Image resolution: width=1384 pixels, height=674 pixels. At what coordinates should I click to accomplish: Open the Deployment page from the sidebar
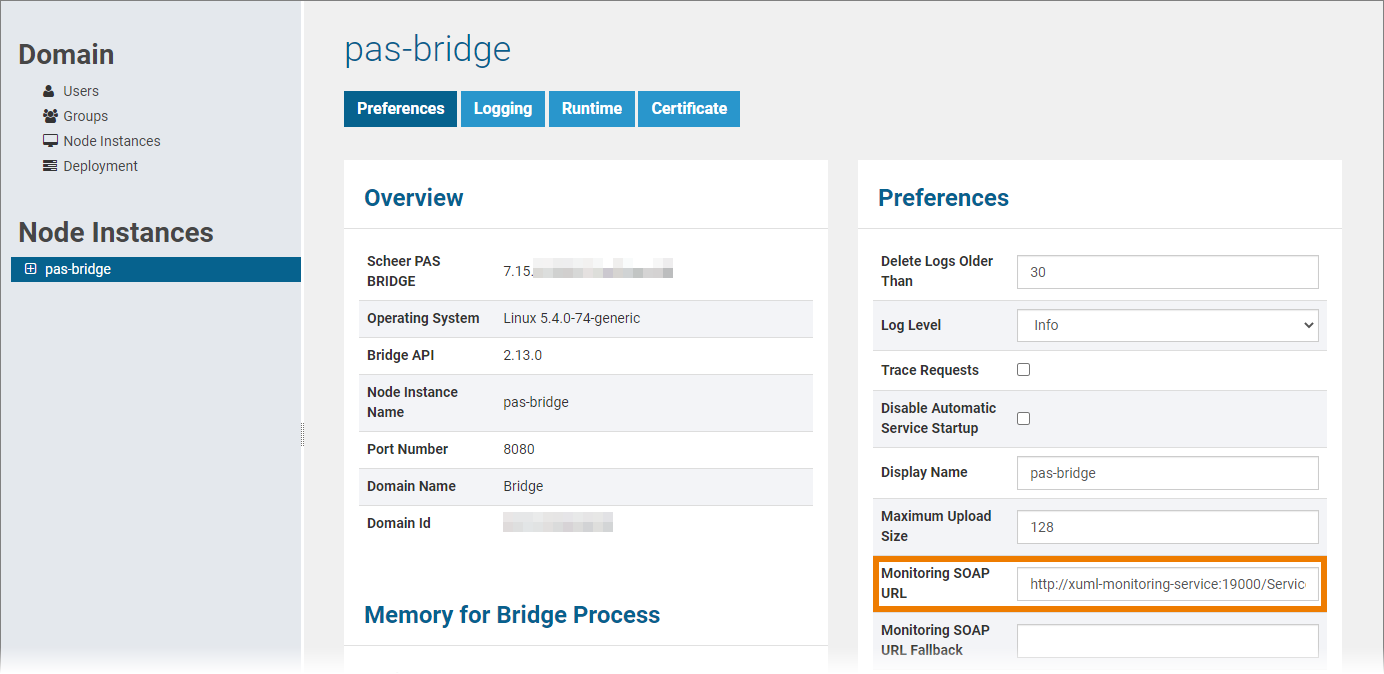[99, 165]
